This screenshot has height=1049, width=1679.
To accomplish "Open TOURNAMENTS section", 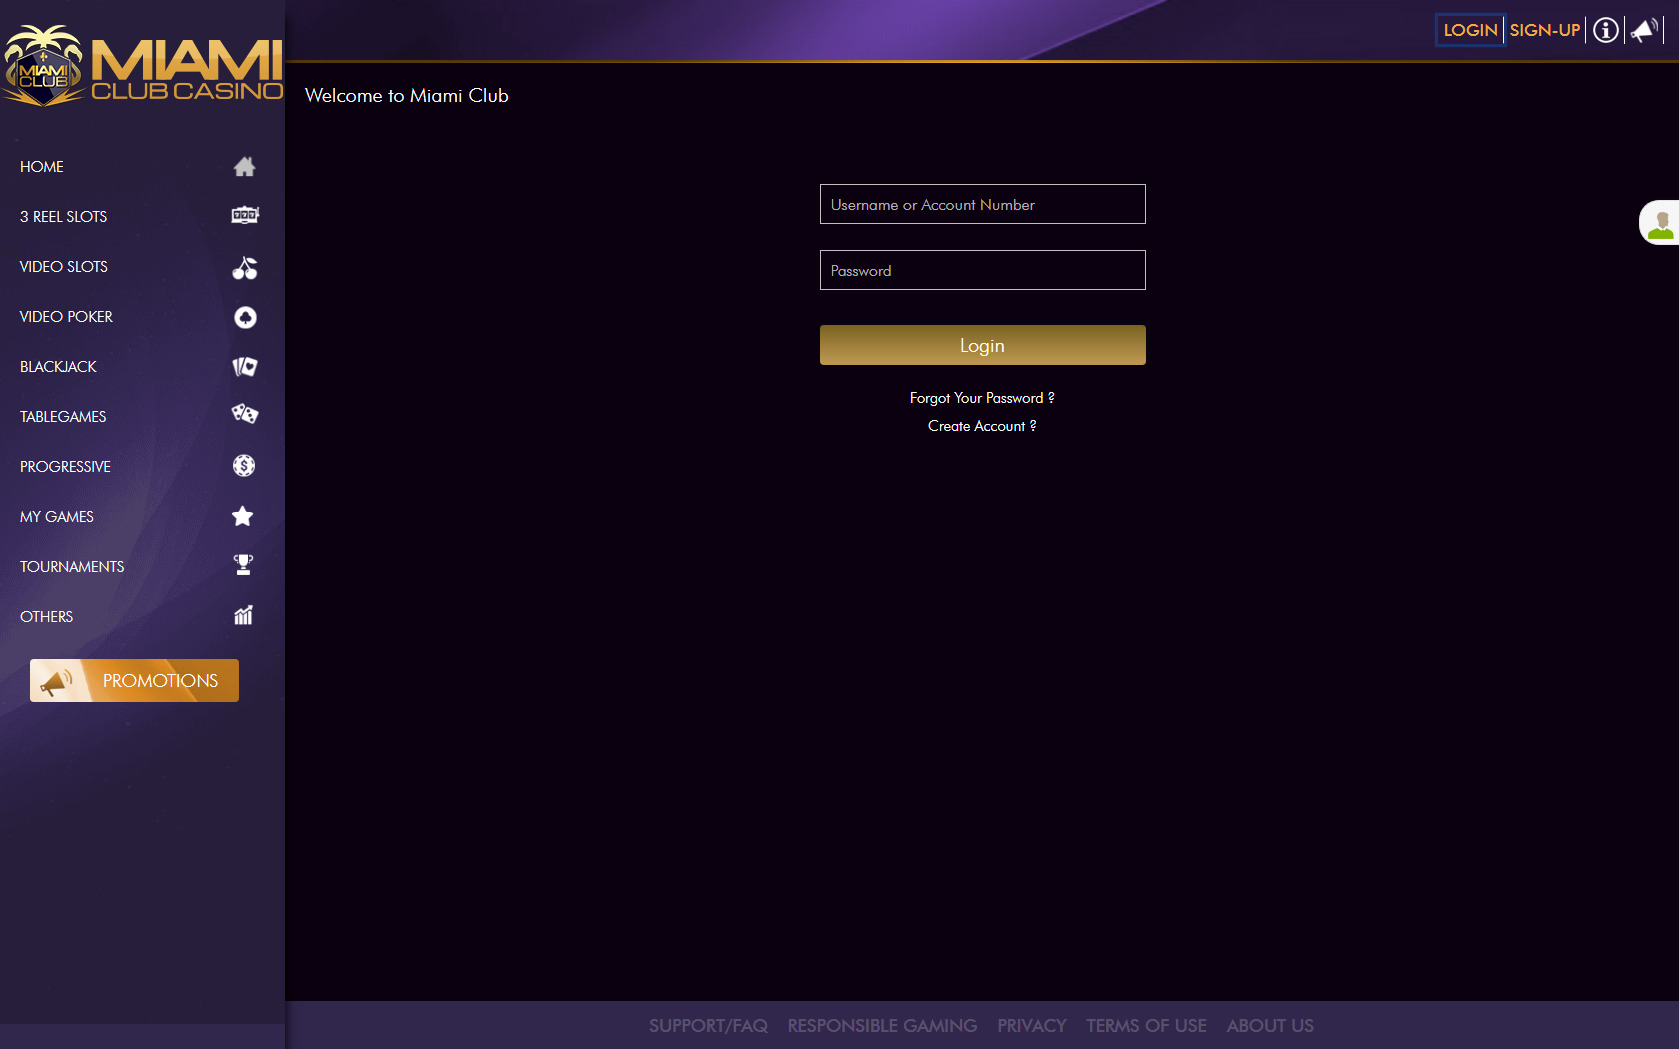I will pyautogui.click(x=72, y=567).
